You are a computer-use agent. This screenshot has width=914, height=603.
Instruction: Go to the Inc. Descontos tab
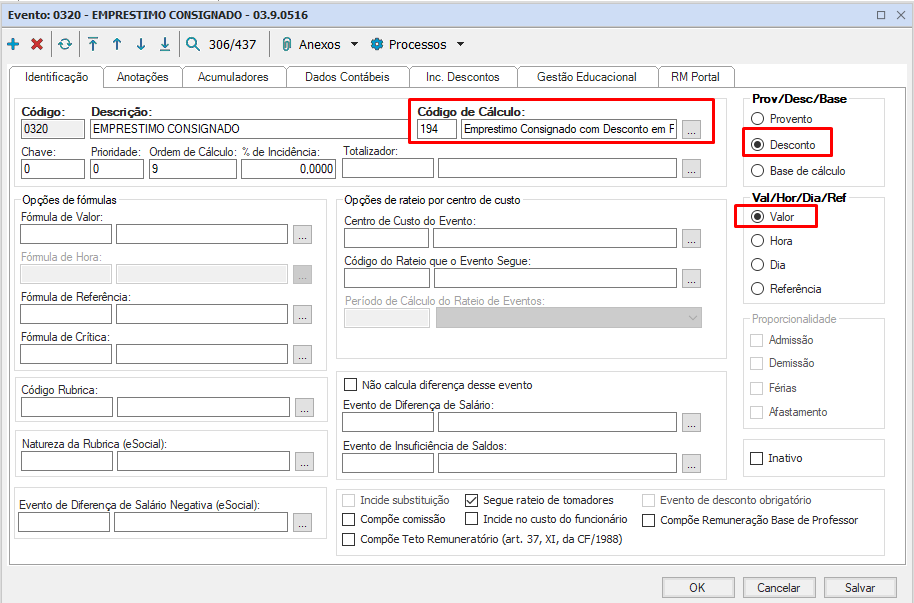pyautogui.click(x=463, y=77)
